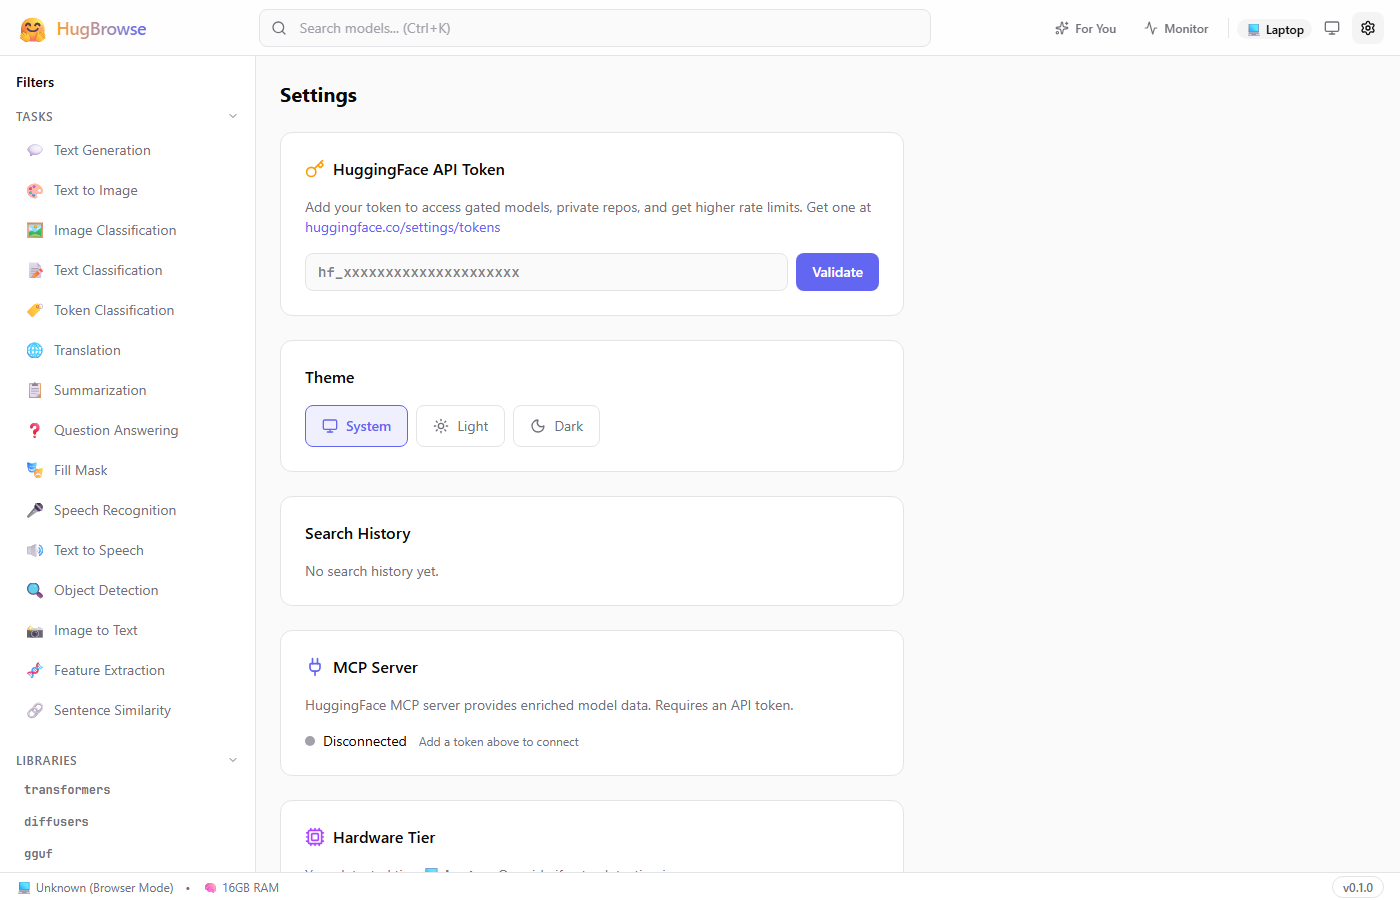Viewport: 1400px width, 900px height.
Task: Open the For You page
Action: tap(1085, 28)
